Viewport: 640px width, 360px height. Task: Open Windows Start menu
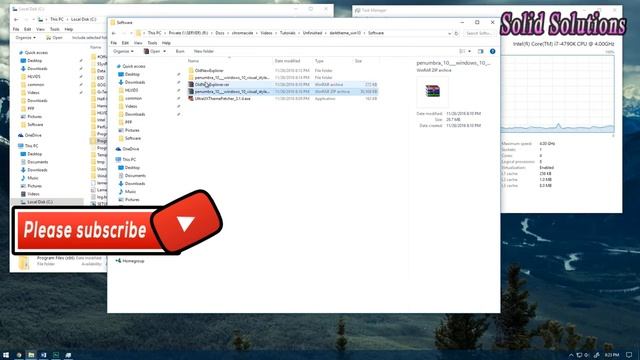click(6, 355)
